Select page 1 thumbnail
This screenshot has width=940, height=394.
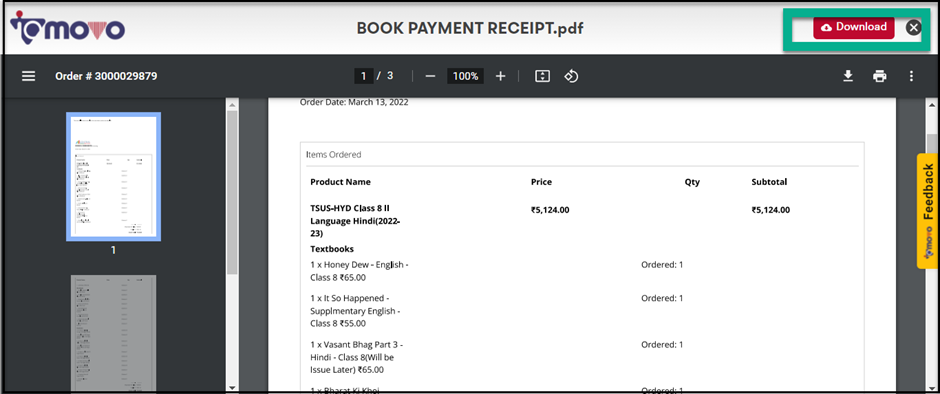(x=113, y=176)
